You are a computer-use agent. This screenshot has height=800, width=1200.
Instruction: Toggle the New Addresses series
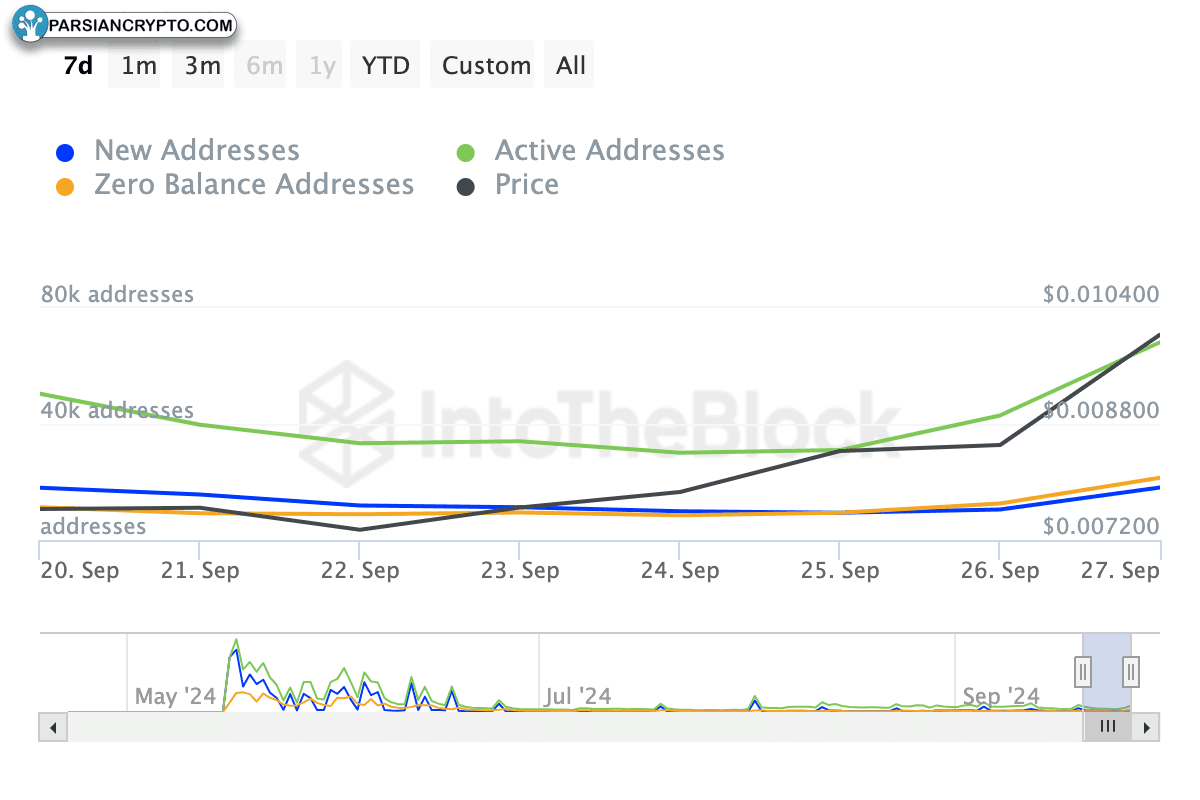pos(196,151)
